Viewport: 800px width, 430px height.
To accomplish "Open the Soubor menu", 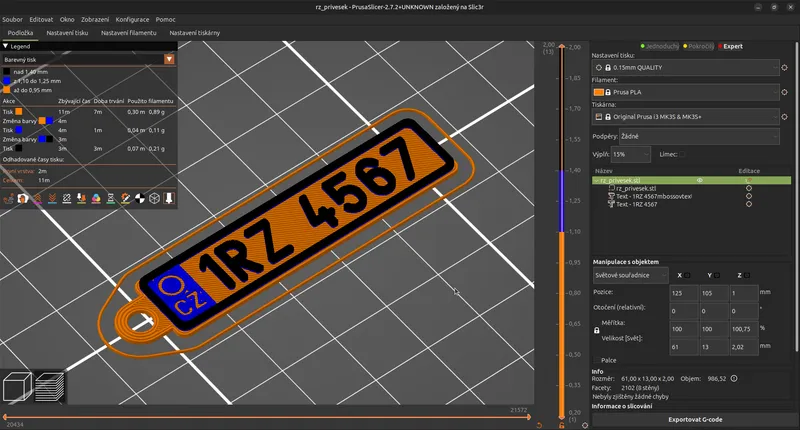I will coord(12,19).
